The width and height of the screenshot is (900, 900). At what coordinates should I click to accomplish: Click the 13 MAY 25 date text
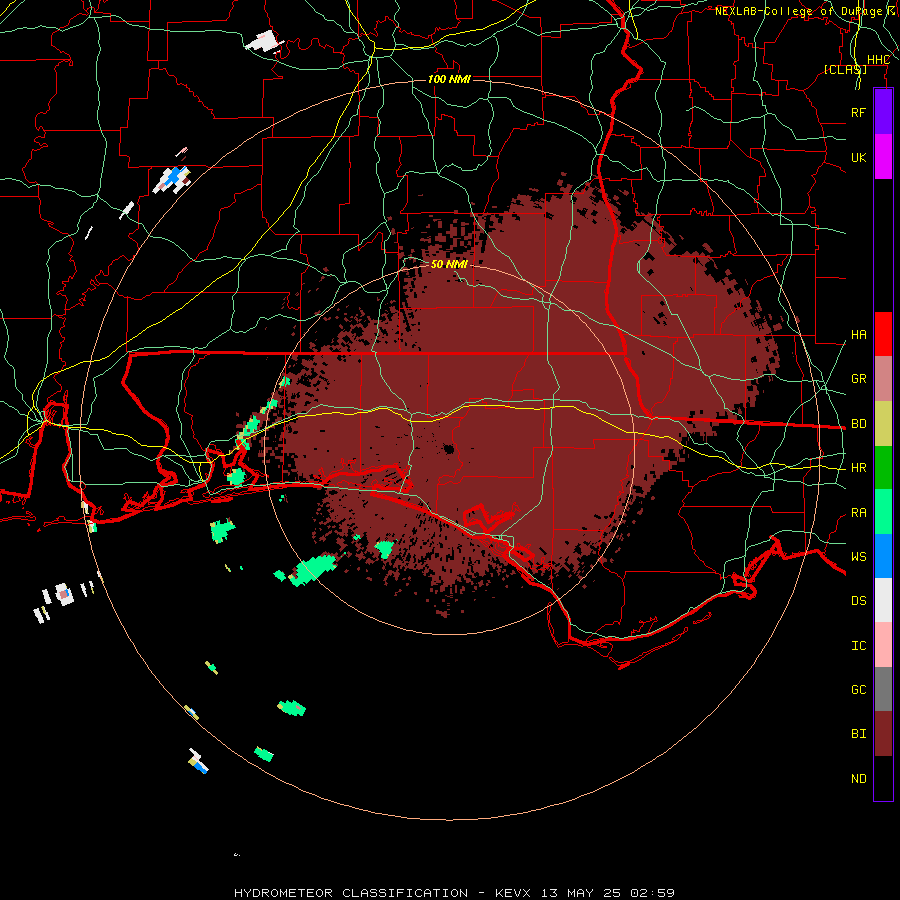(582, 893)
